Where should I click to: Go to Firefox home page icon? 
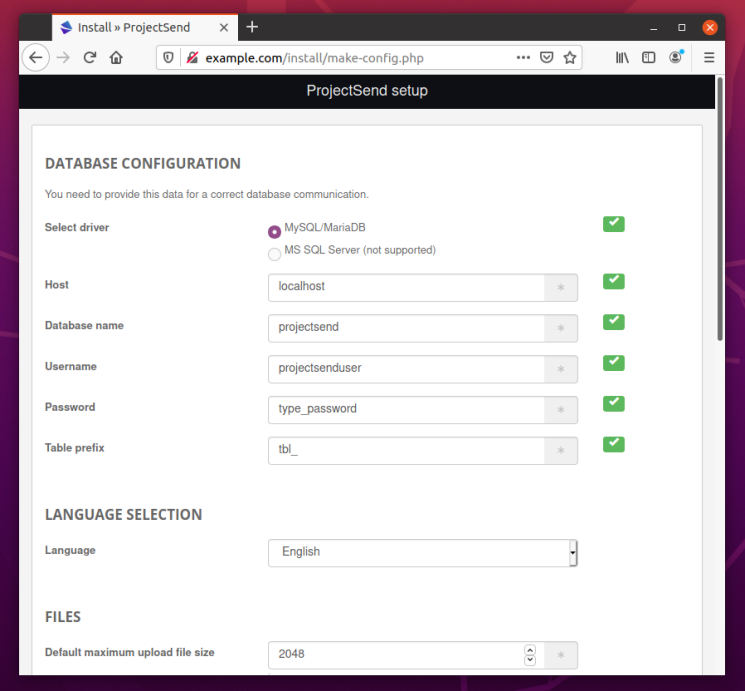(x=116, y=58)
